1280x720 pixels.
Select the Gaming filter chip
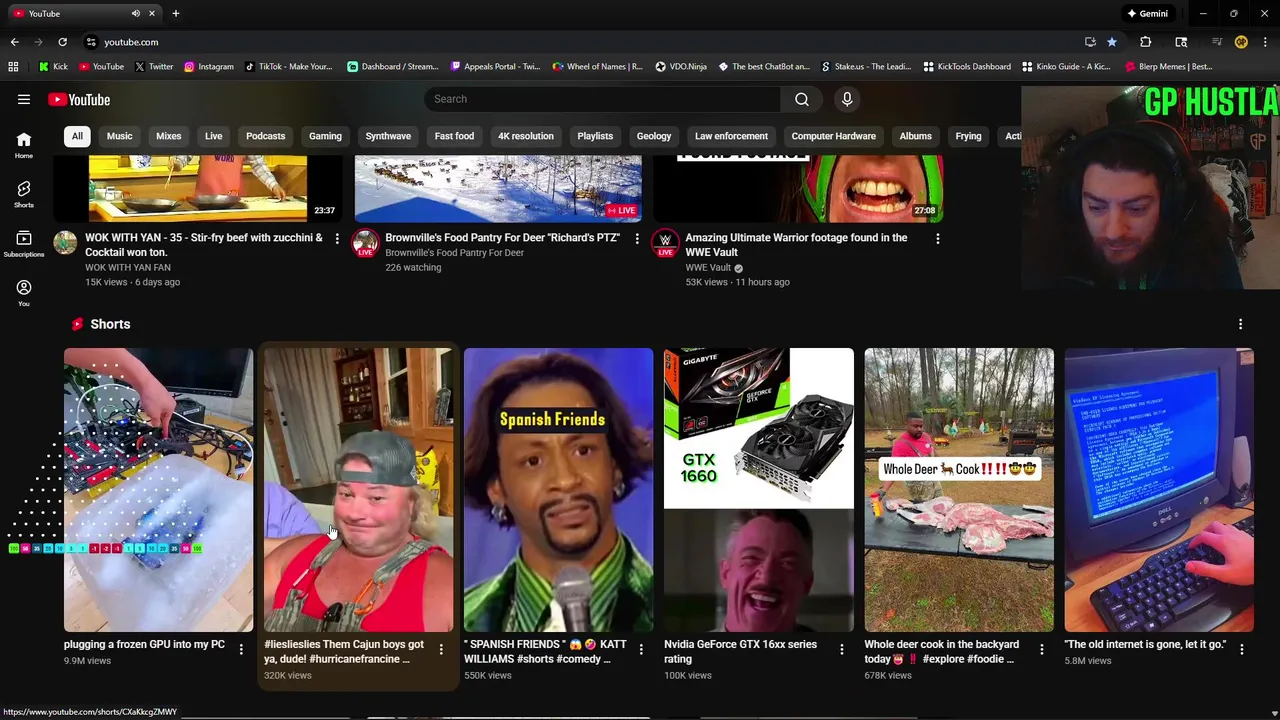coord(325,136)
